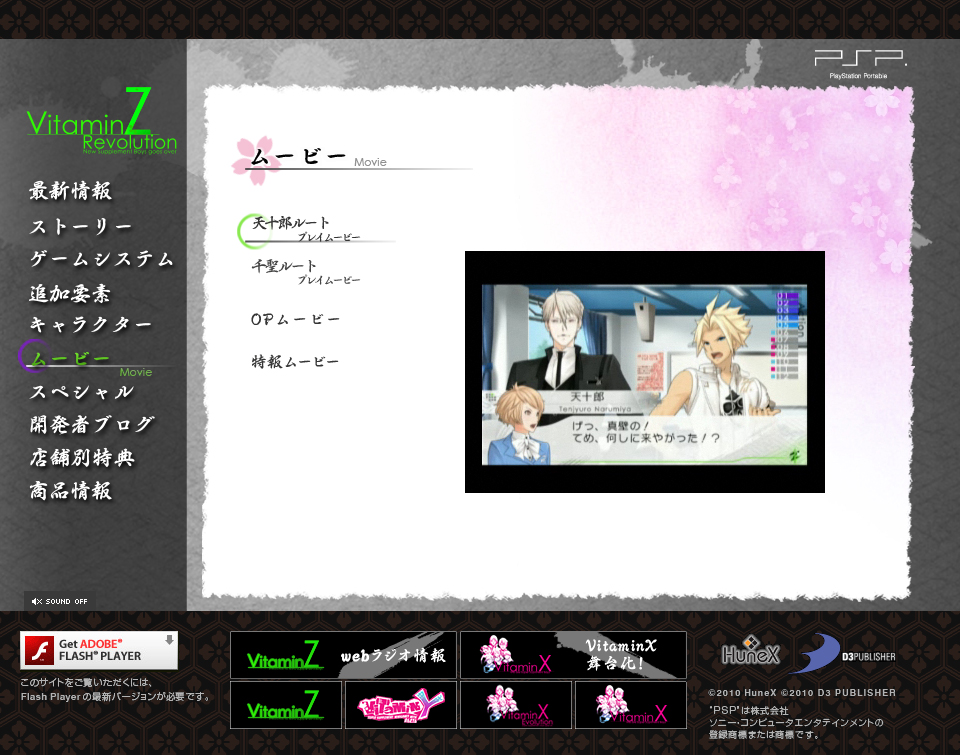The image size is (960, 755).
Task: Go to the ストーリー story page
Action: tap(80, 226)
